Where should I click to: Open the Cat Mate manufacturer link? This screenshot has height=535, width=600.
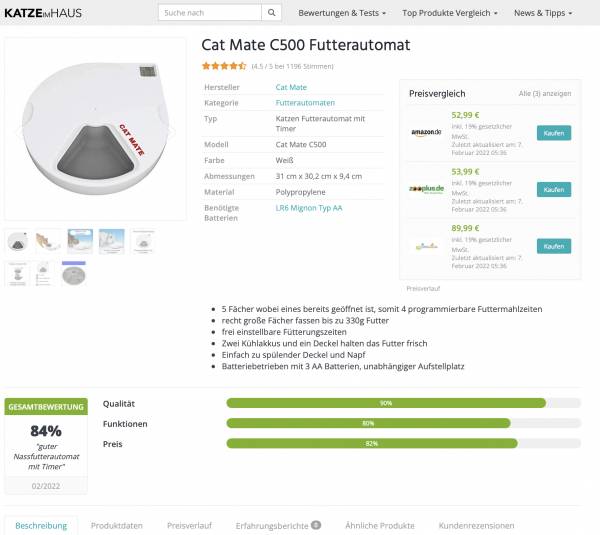(291, 87)
